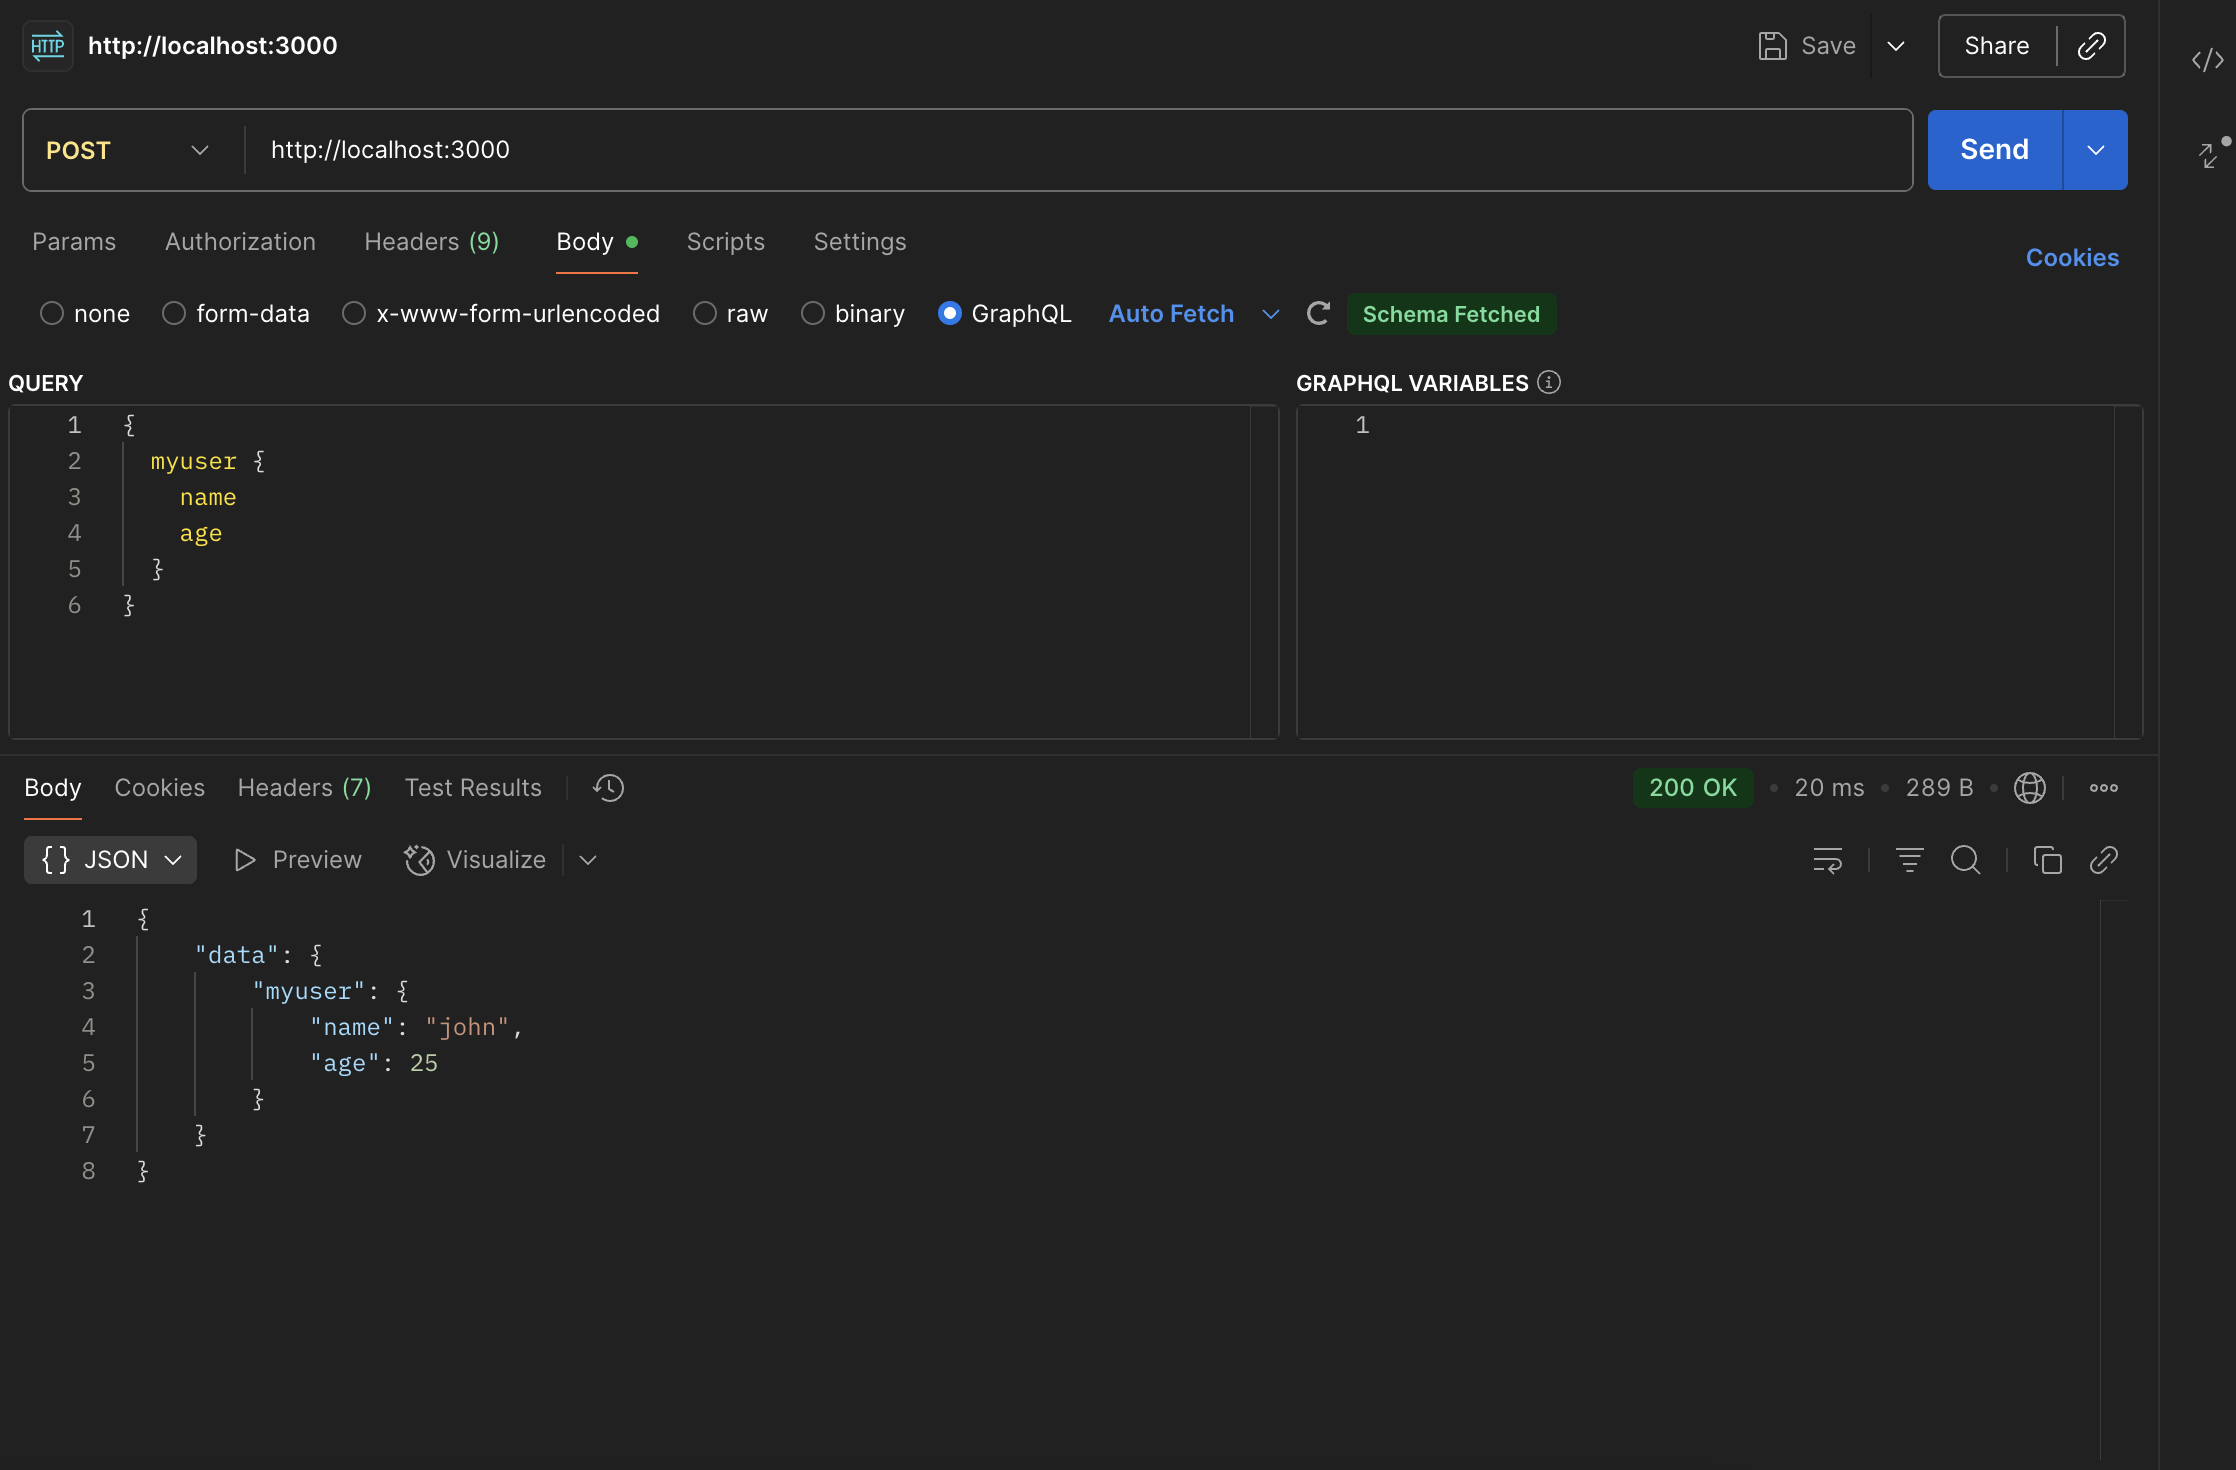Click inside the GraphQL variables editor
This screenshot has width=2236, height=1470.
pos(1719,572)
